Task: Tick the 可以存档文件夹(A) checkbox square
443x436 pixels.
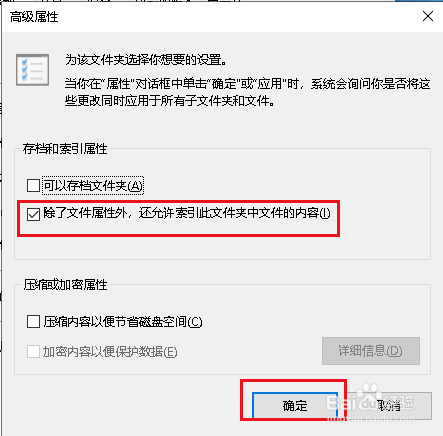Action: (x=33, y=185)
